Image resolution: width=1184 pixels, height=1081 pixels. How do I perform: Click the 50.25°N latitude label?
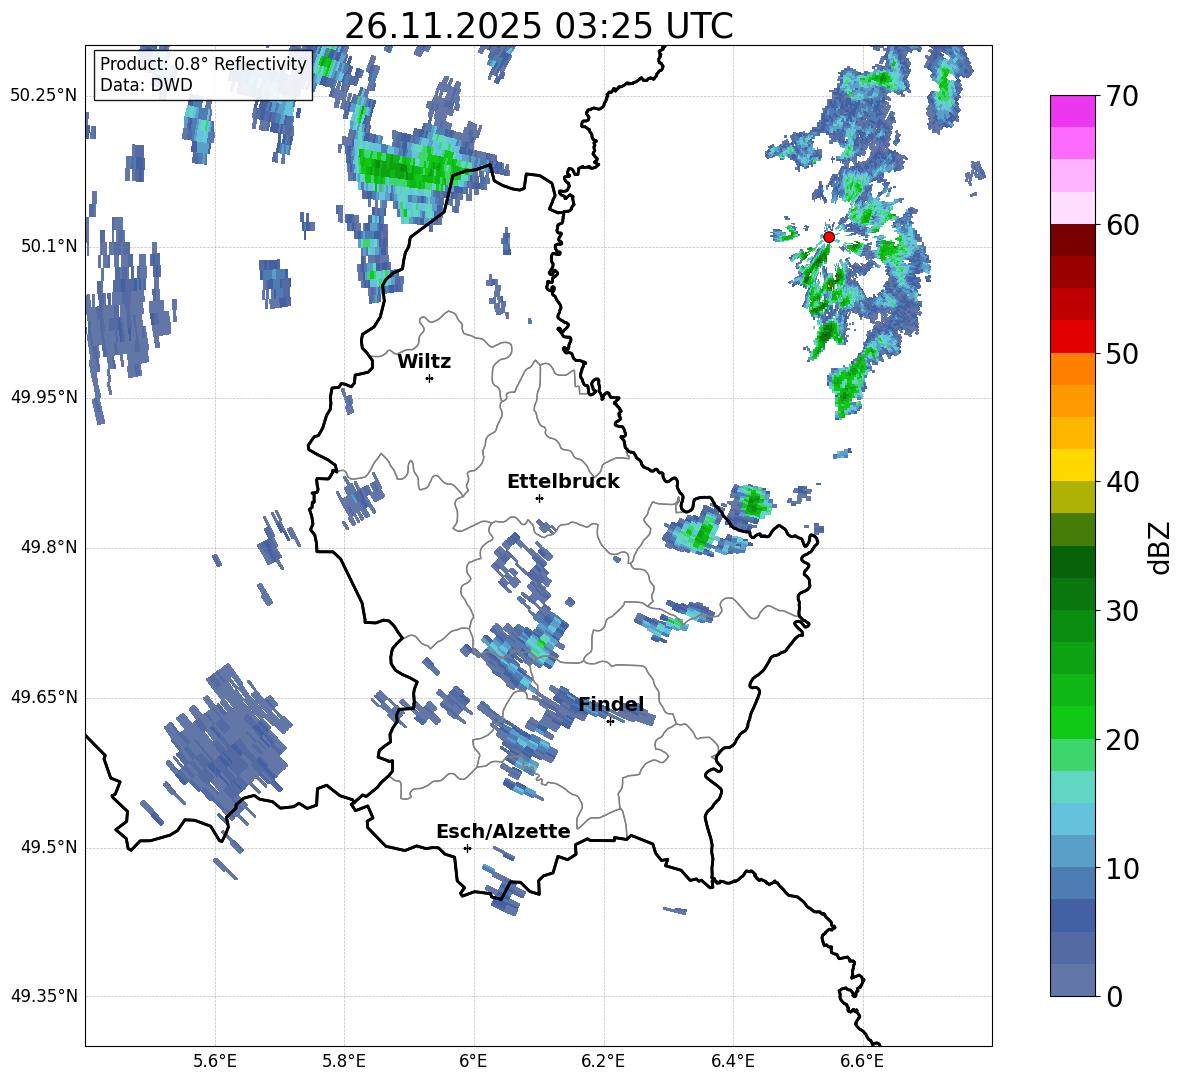(x=44, y=96)
